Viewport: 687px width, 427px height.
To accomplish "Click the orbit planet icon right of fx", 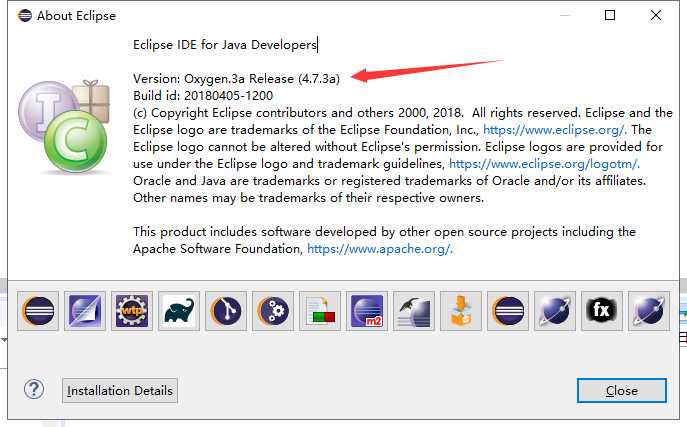I will [x=649, y=311].
